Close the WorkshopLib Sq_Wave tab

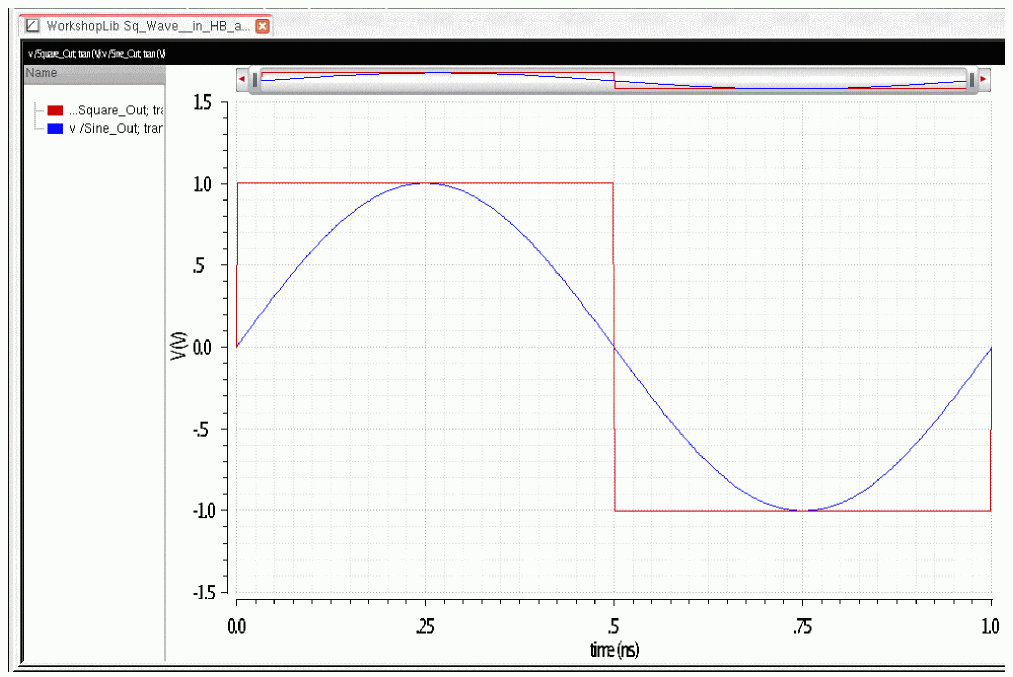pos(262,26)
